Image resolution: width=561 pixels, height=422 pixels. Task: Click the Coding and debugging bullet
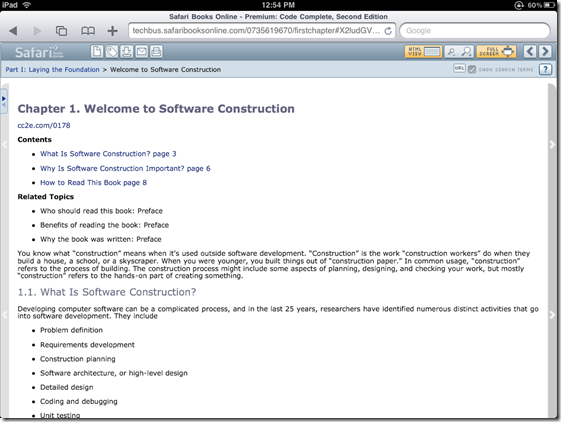(79, 402)
